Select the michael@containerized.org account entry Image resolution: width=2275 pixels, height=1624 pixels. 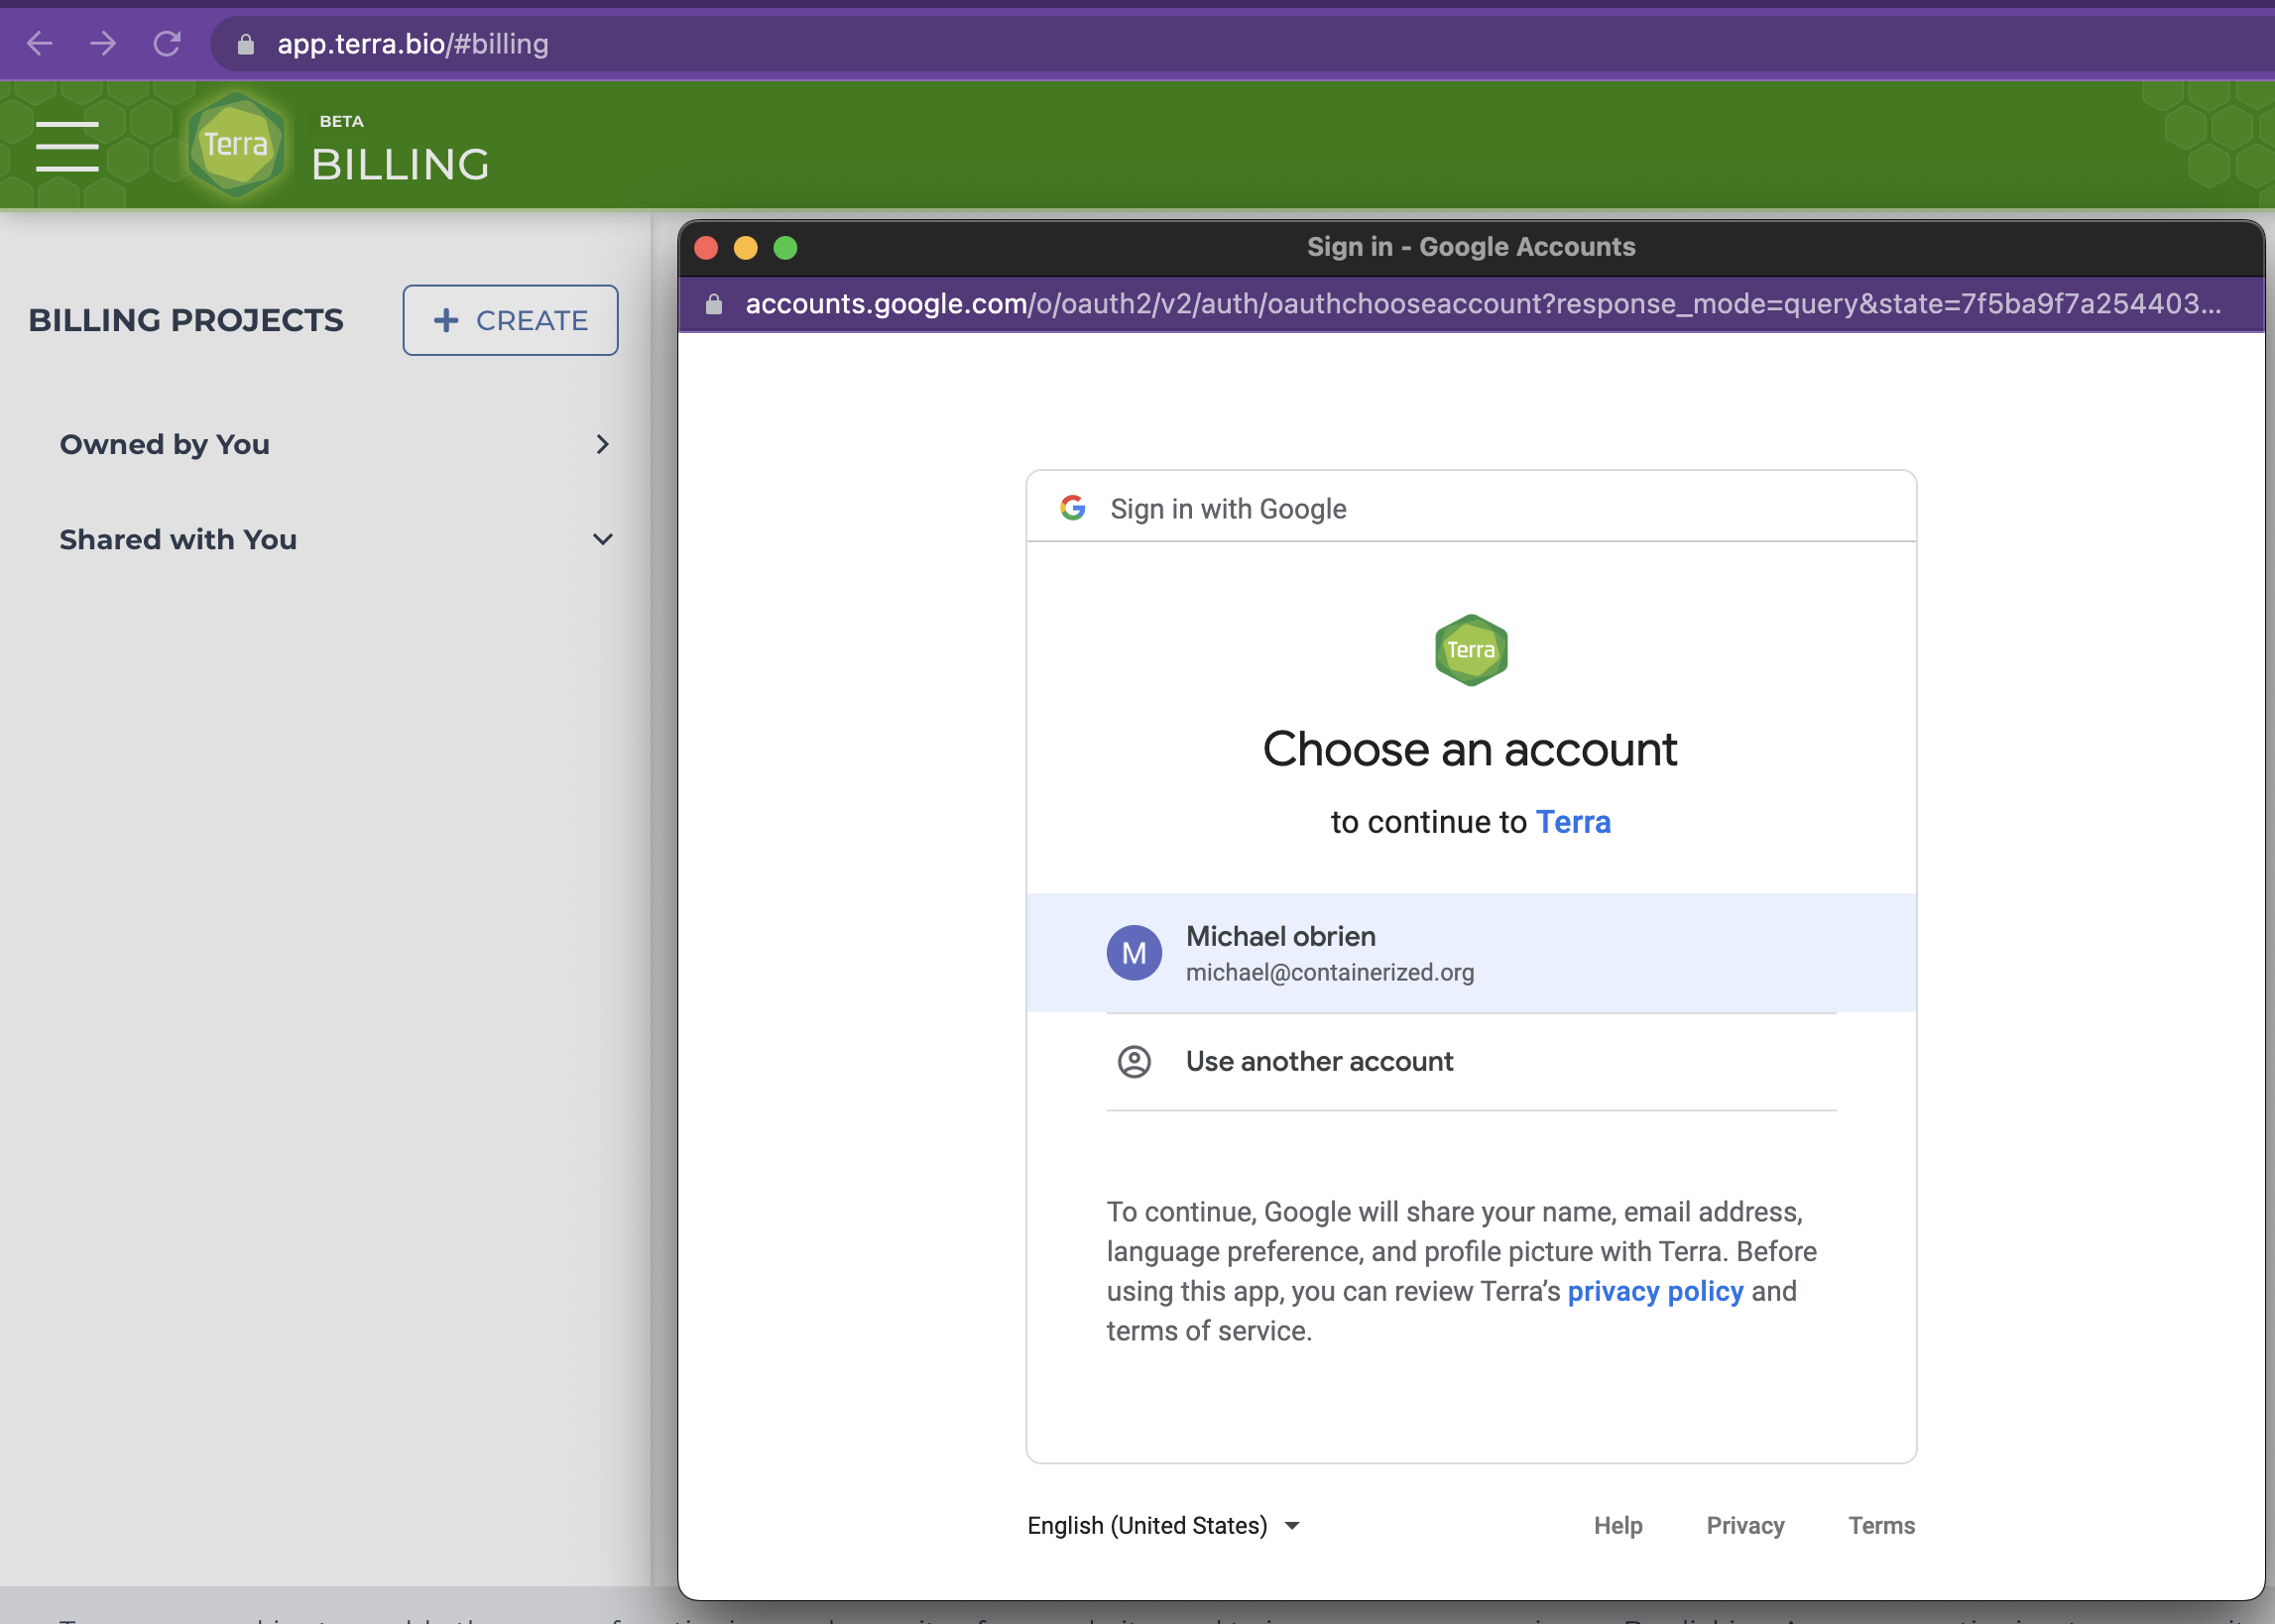[x=1330, y=971]
